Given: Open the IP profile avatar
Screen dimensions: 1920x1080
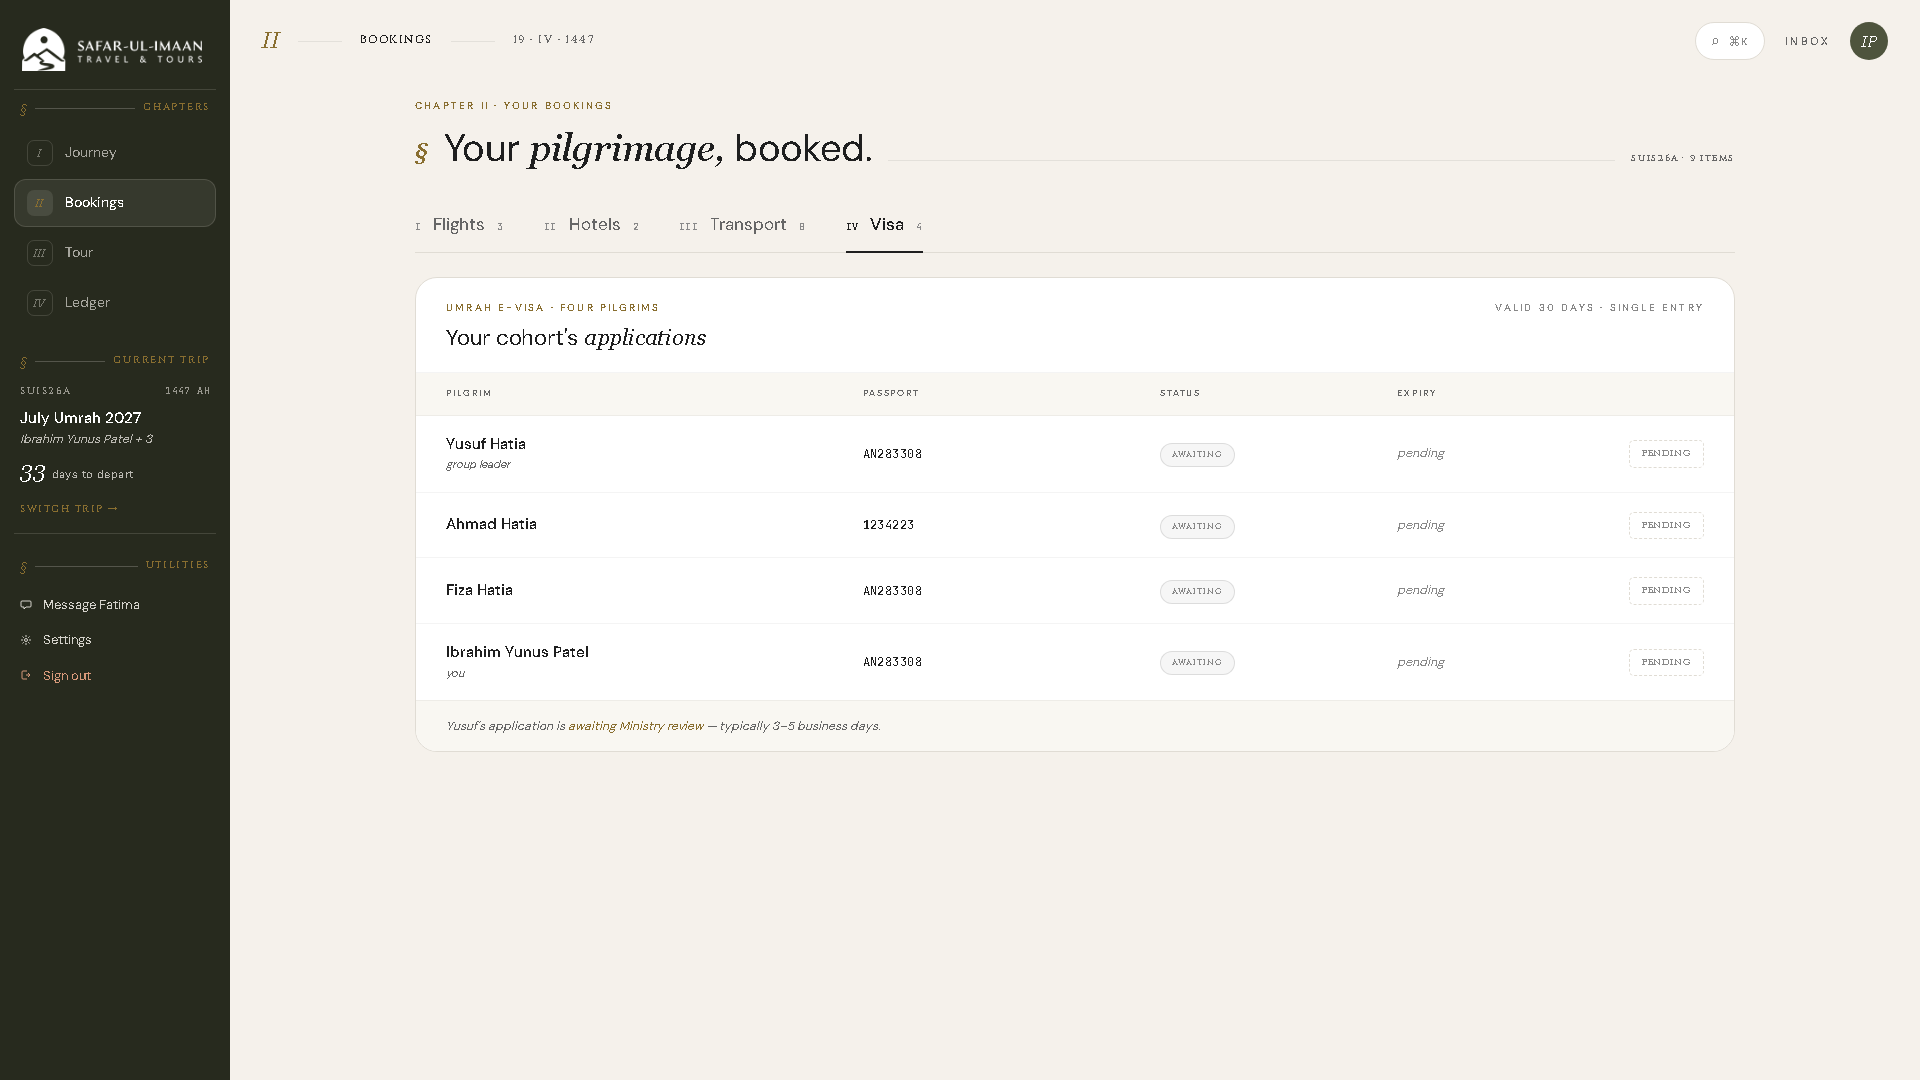Looking at the screenshot, I should tap(1868, 41).
